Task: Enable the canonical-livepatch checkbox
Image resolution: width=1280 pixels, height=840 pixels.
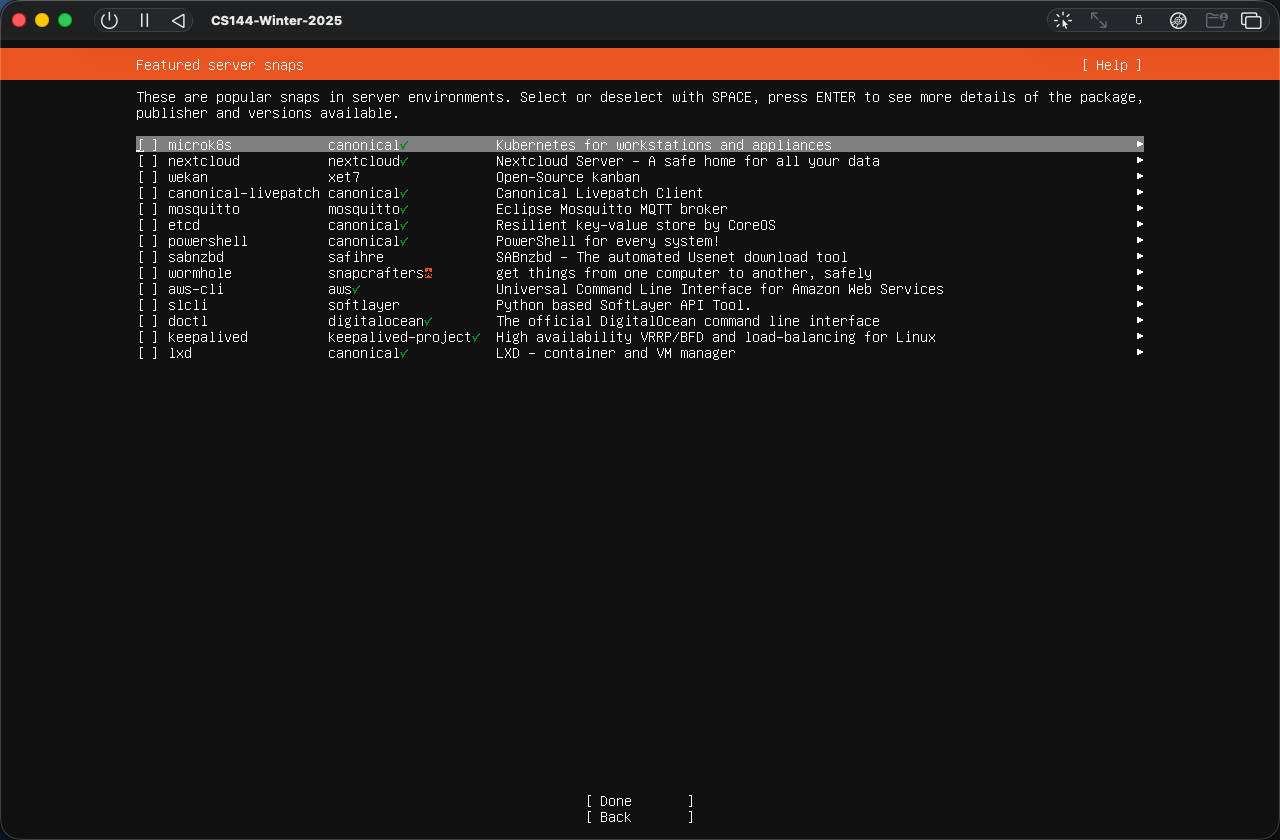Action: coord(148,193)
